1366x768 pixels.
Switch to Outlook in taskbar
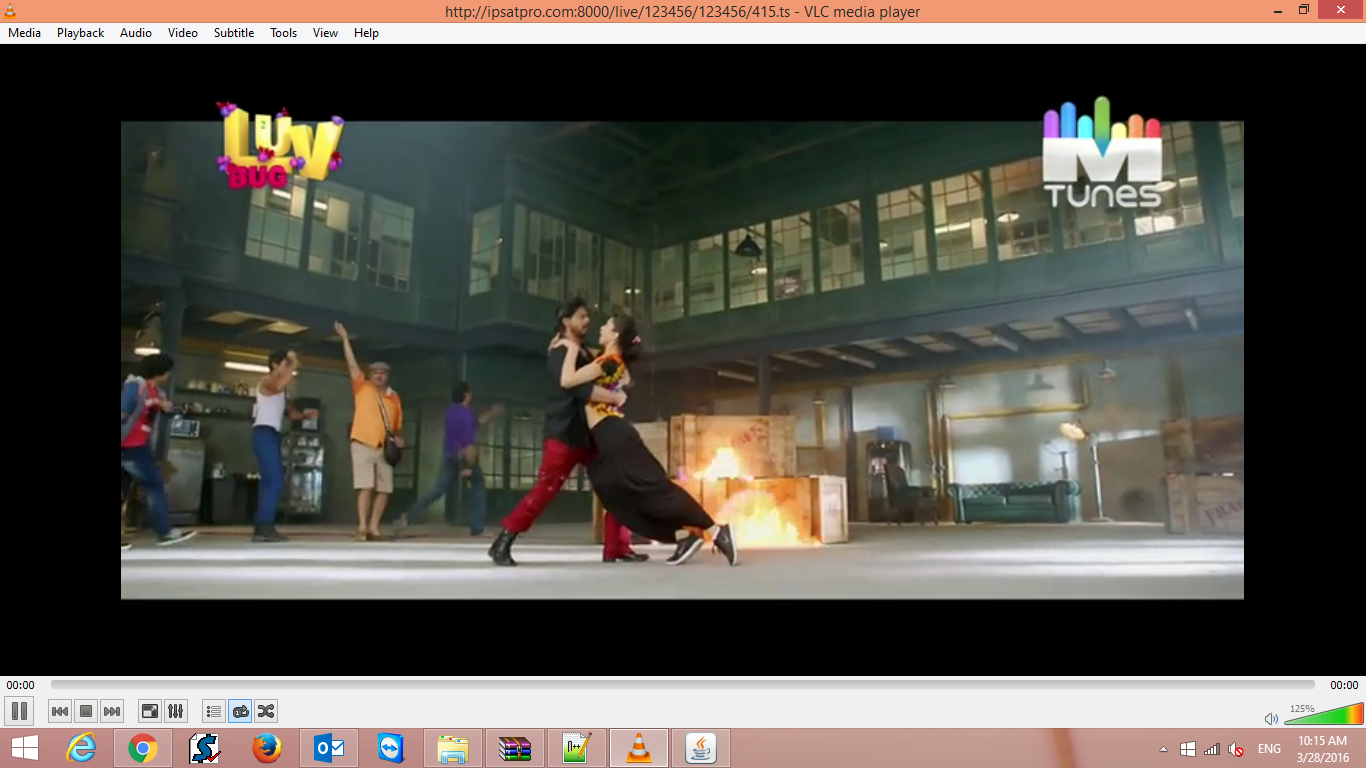tap(329, 748)
